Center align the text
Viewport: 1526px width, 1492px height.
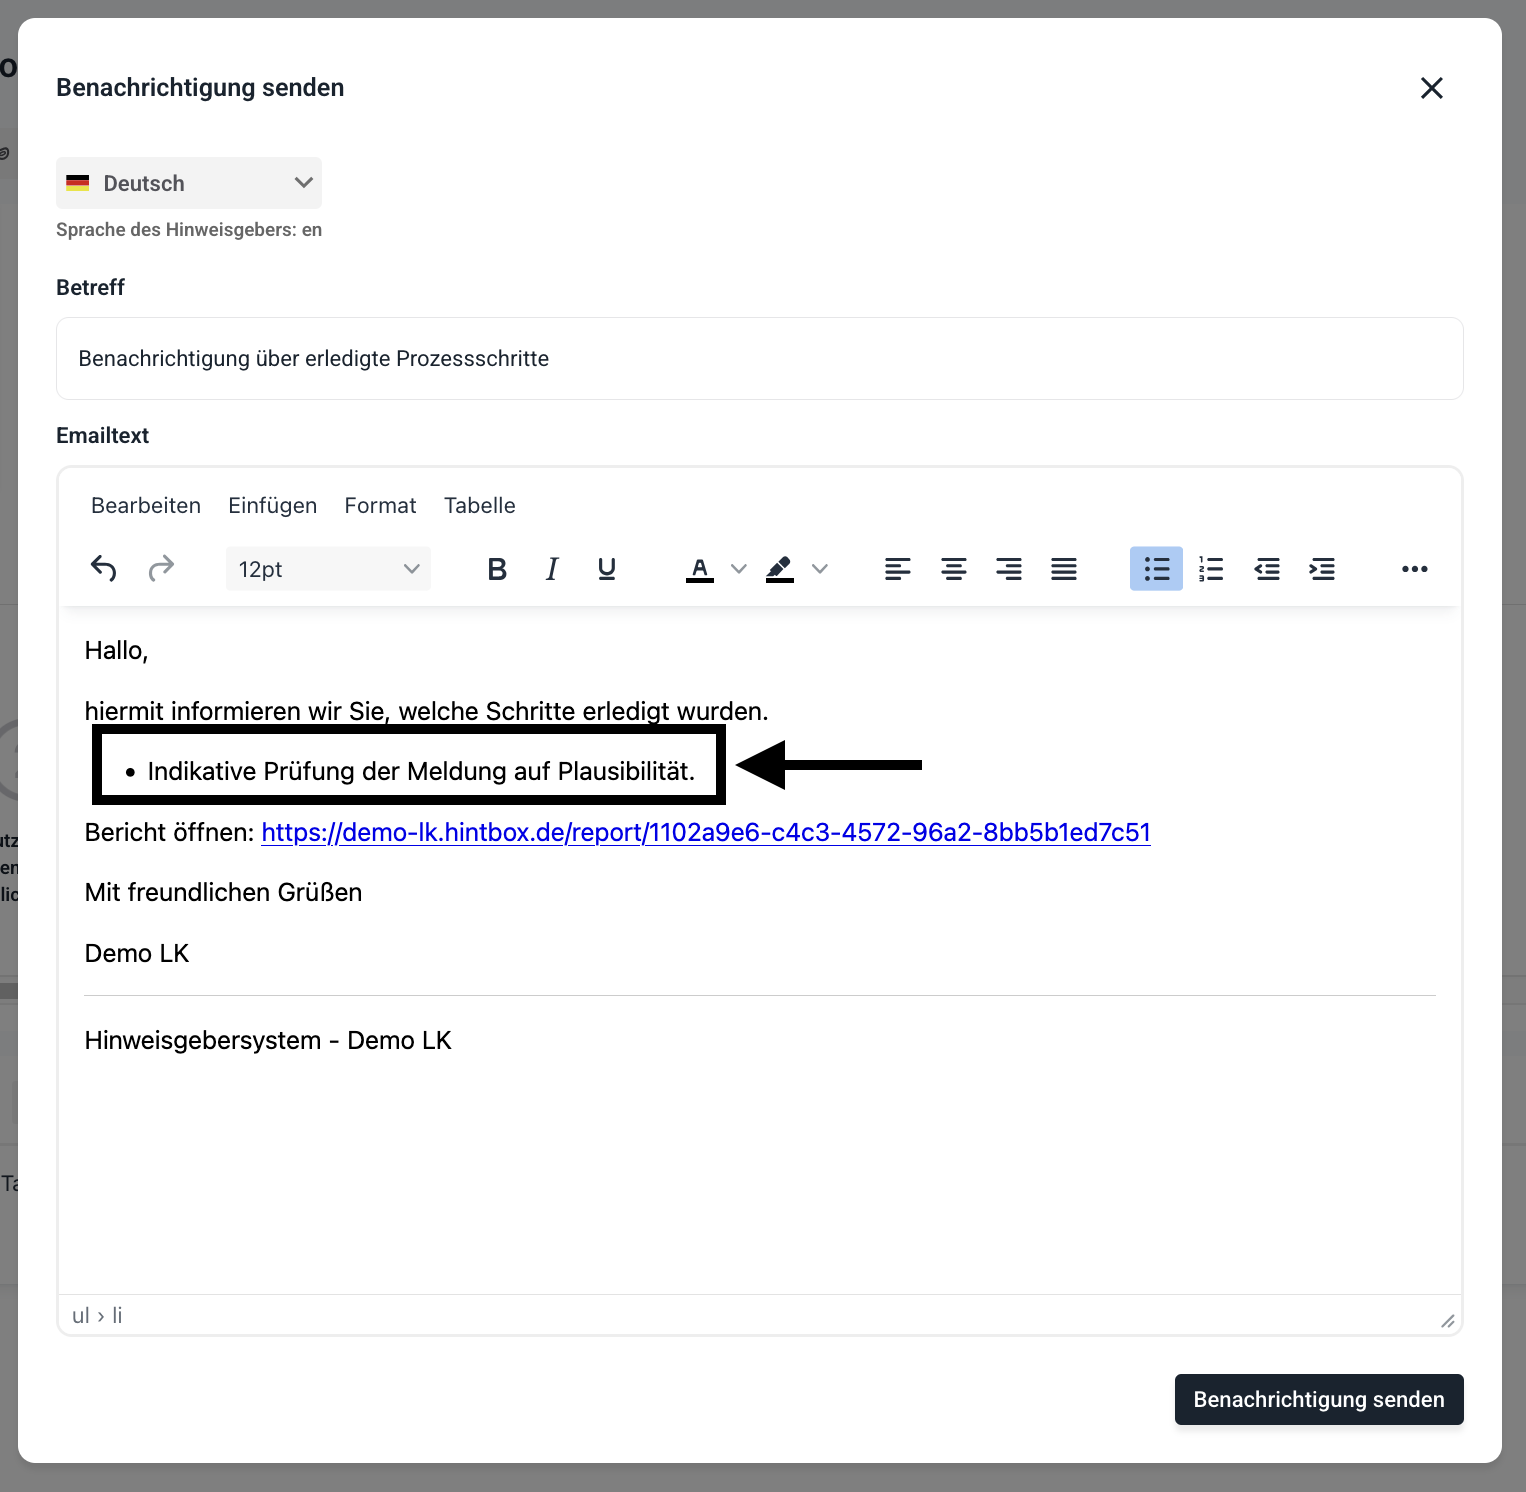(x=953, y=569)
